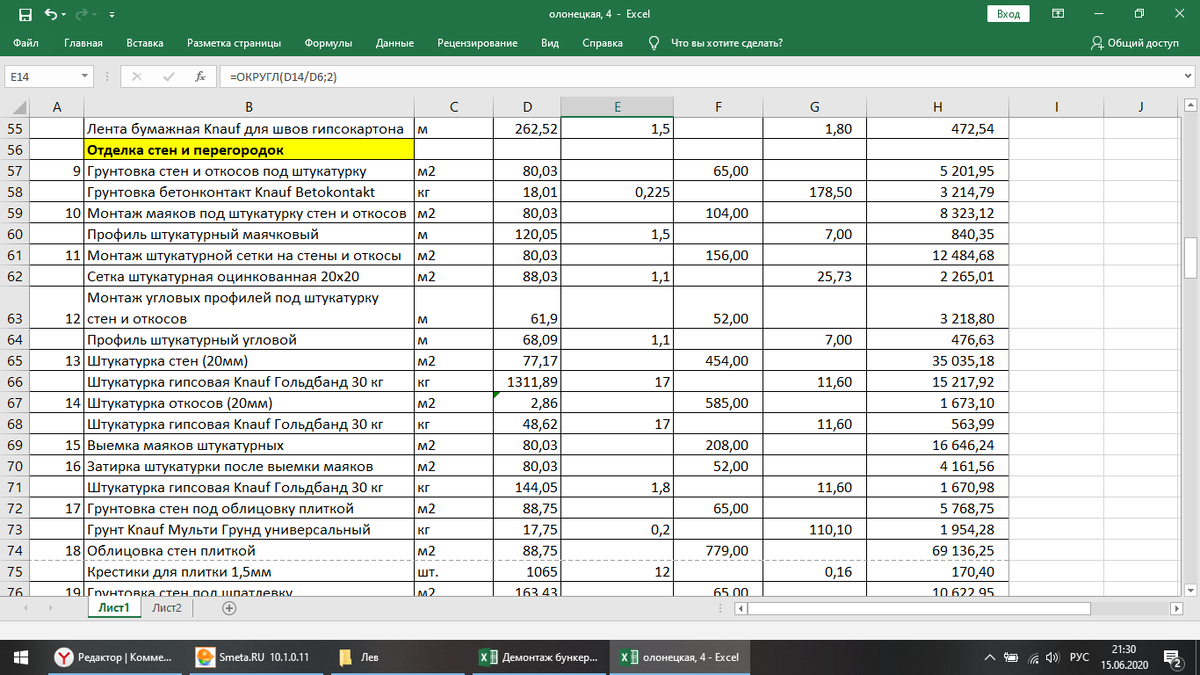Click vertical scrollbar down arrow
This screenshot has width=1200, height=675.
(1190, 588)
